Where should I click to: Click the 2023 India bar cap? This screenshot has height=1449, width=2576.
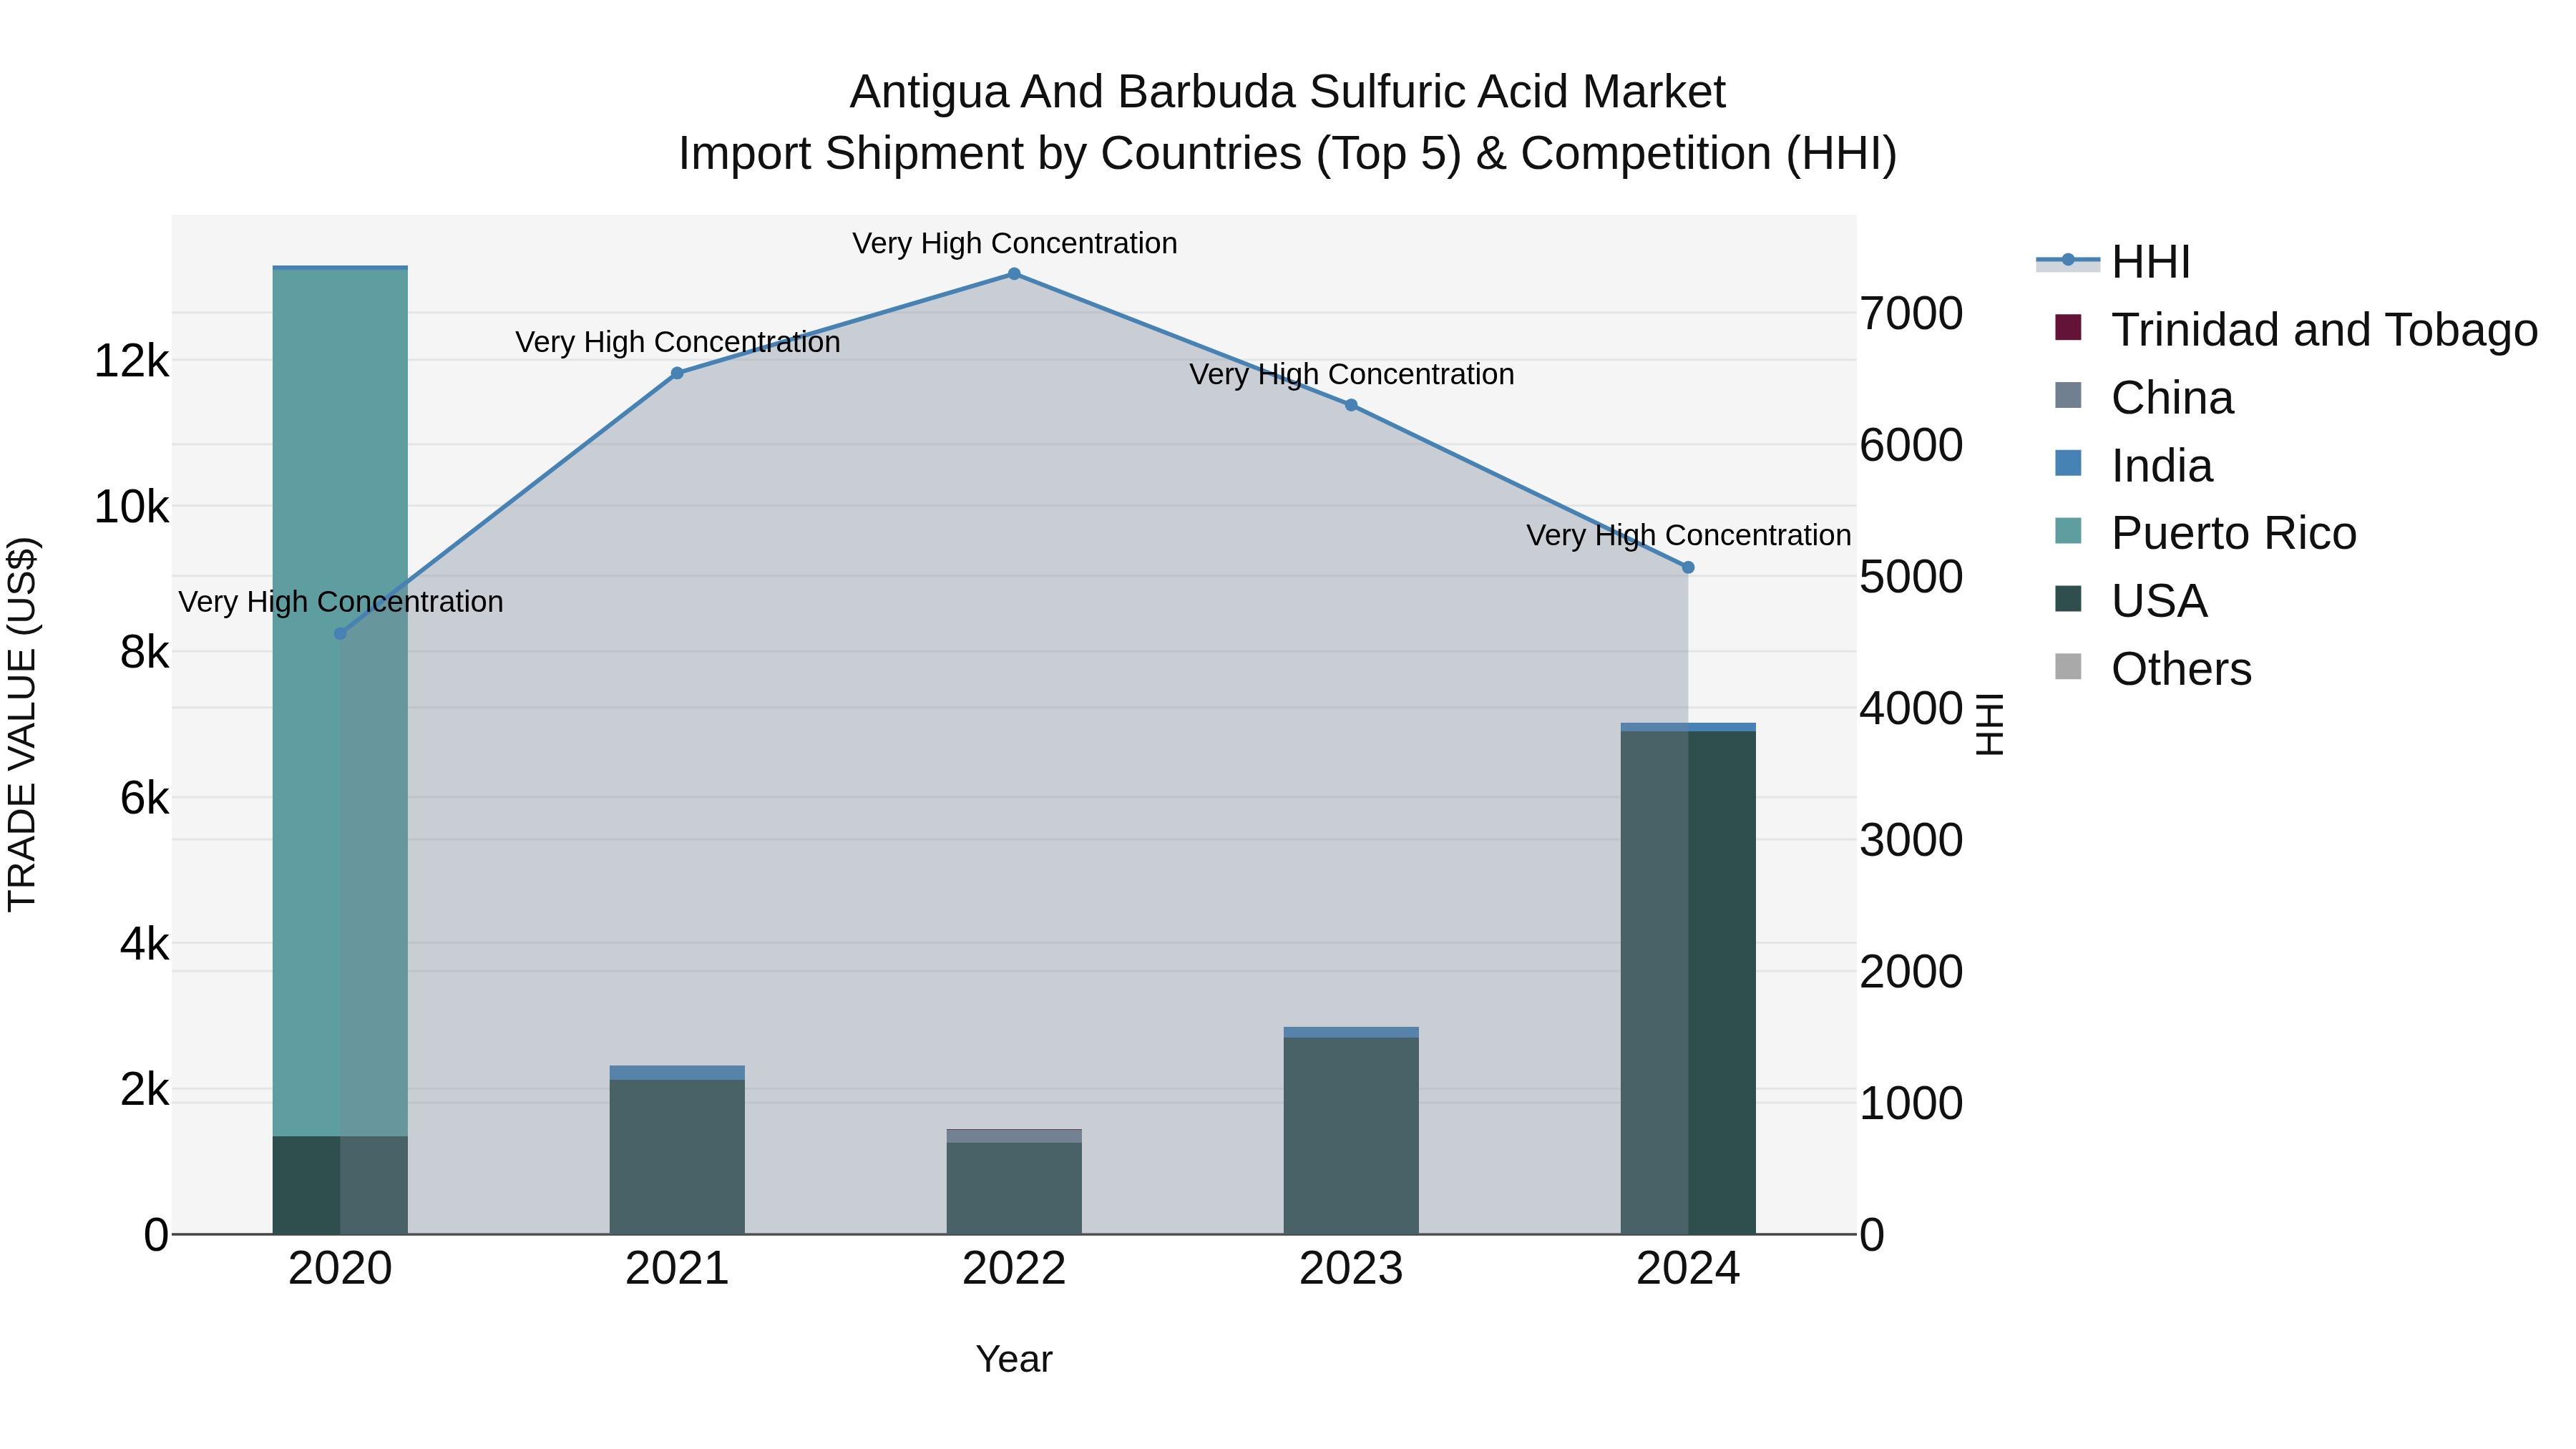point(1351,1033)
